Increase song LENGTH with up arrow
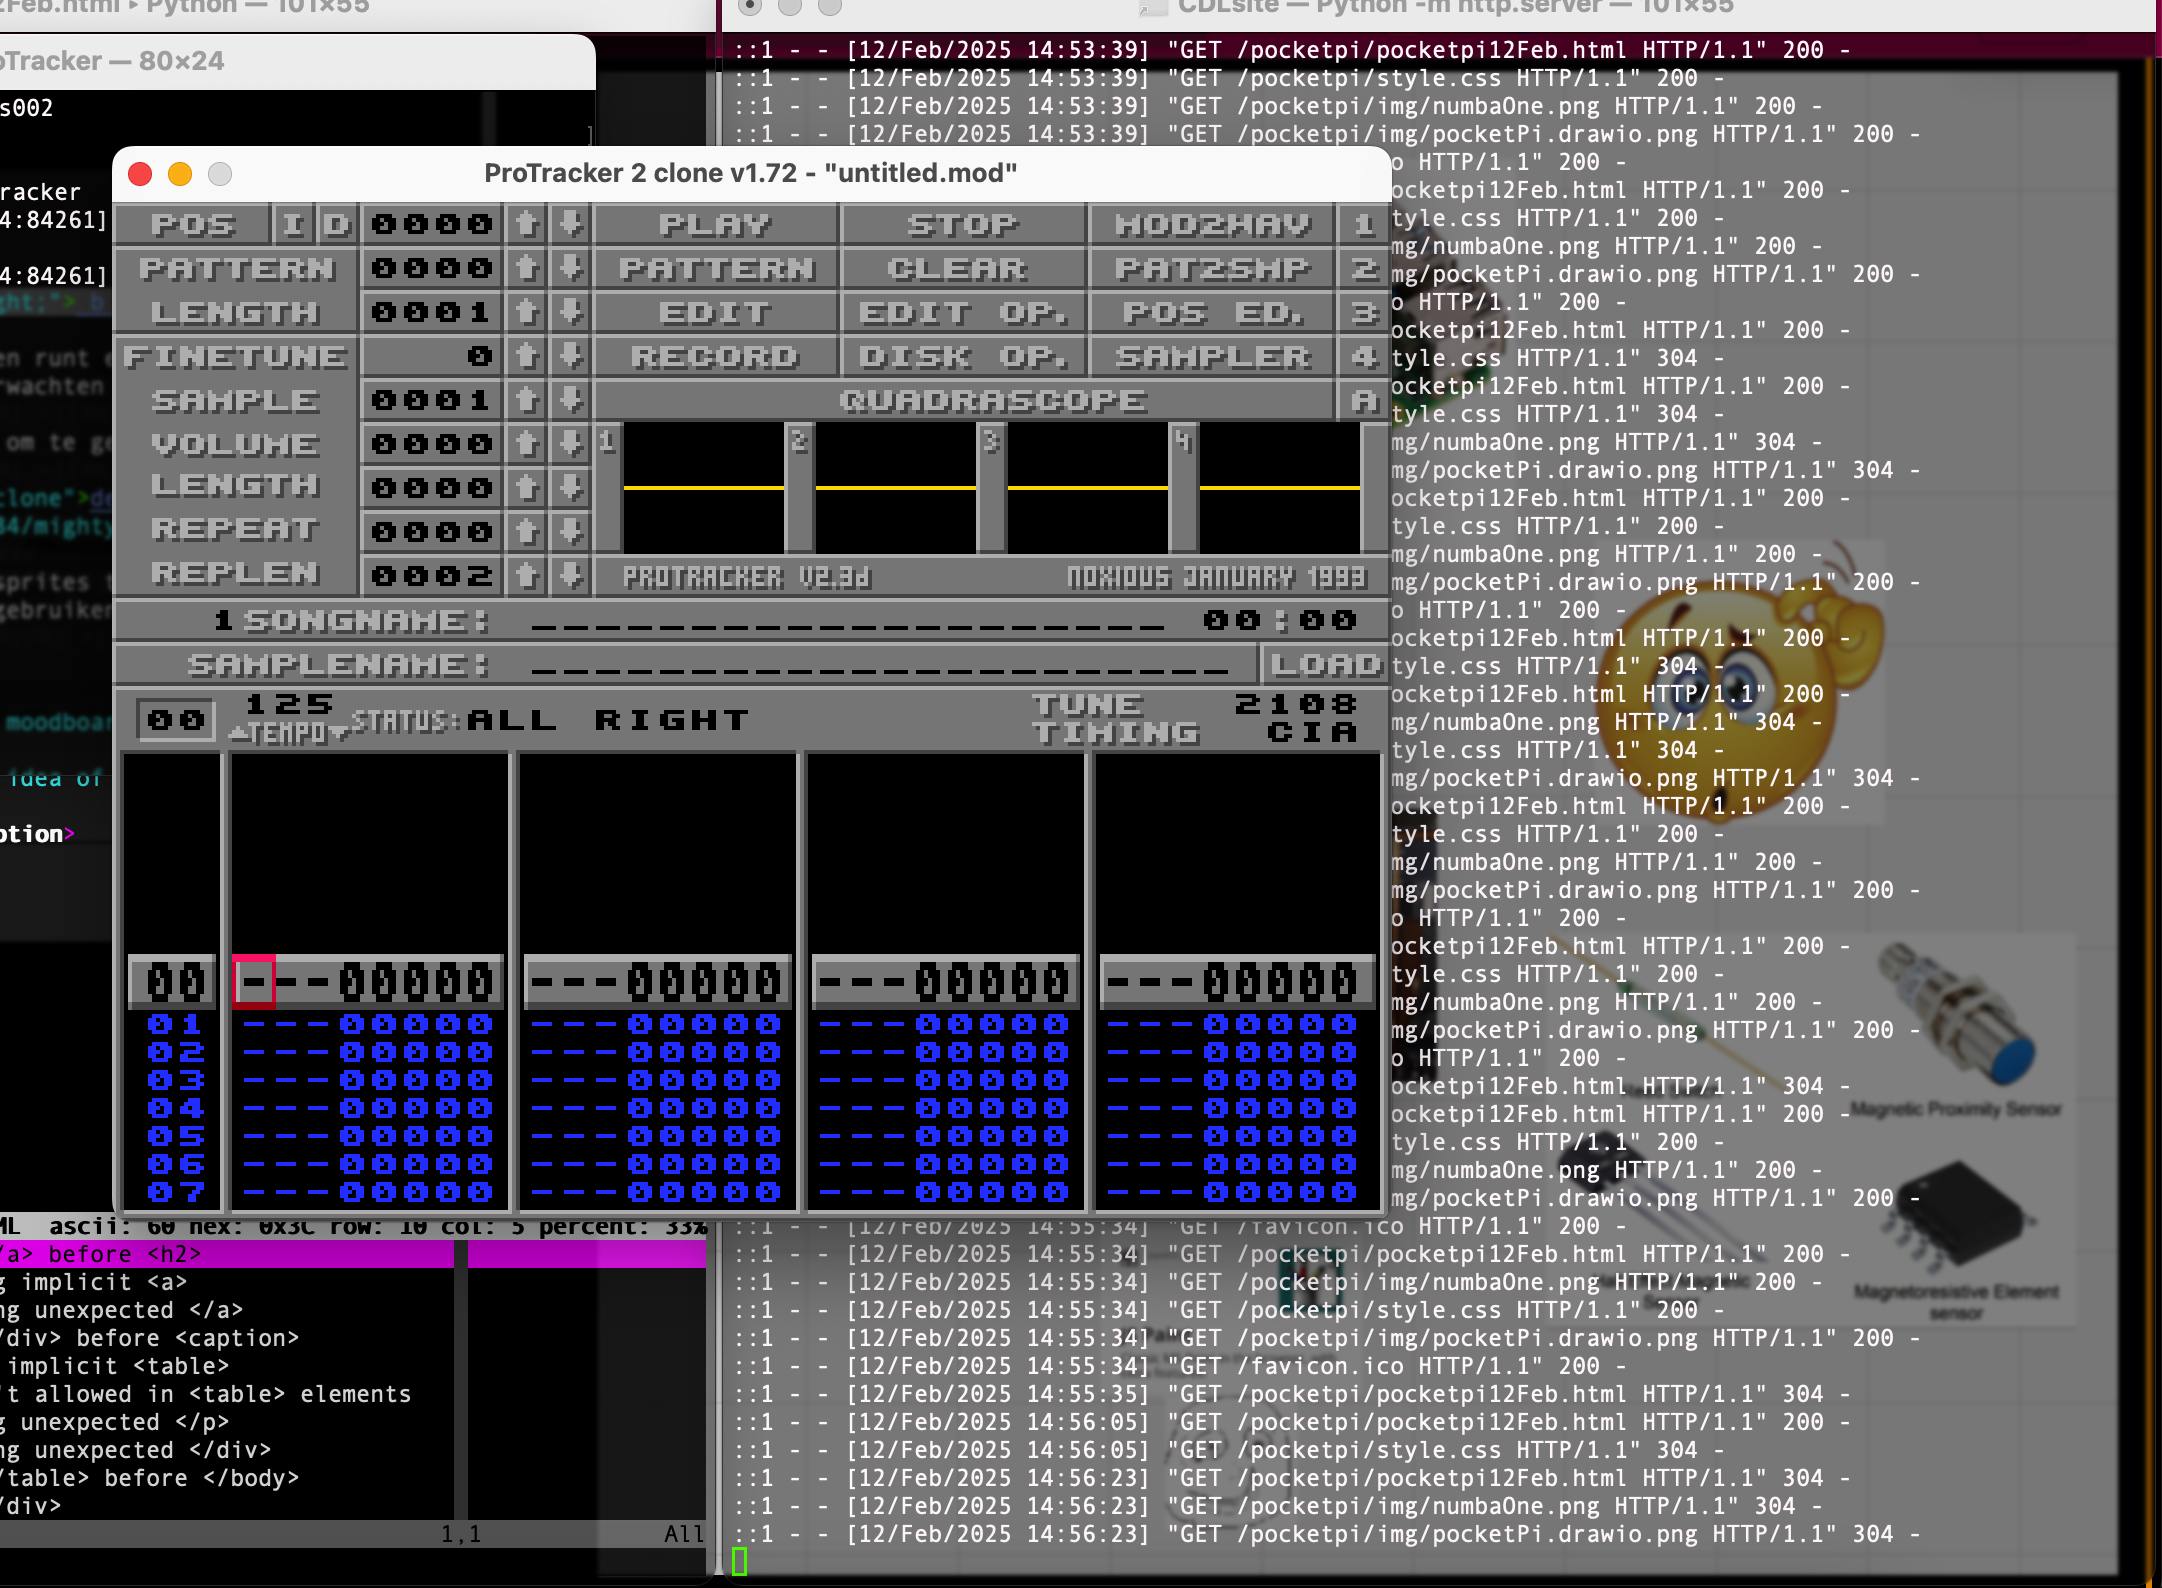The width and height of the screenshot is (2162, 1588). (527, 312)
